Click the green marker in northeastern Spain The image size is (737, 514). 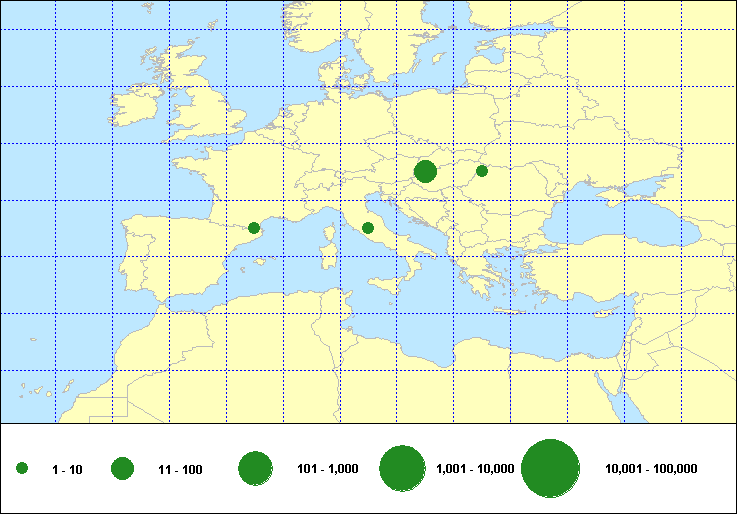point(254,228)
